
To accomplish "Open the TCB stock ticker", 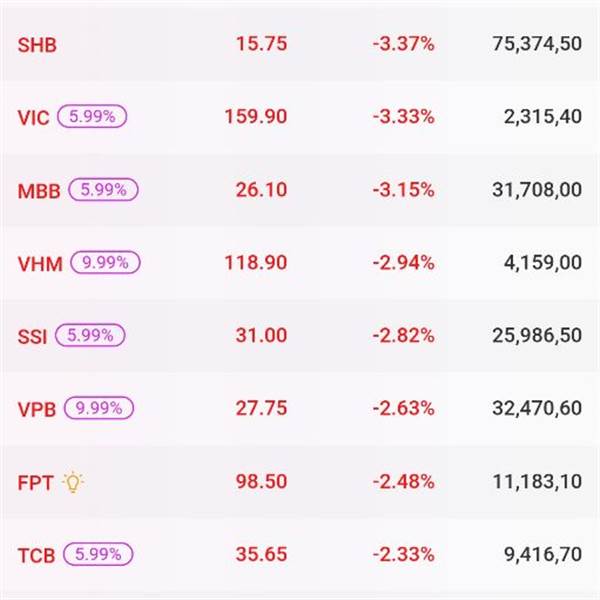I will (36, 555).
